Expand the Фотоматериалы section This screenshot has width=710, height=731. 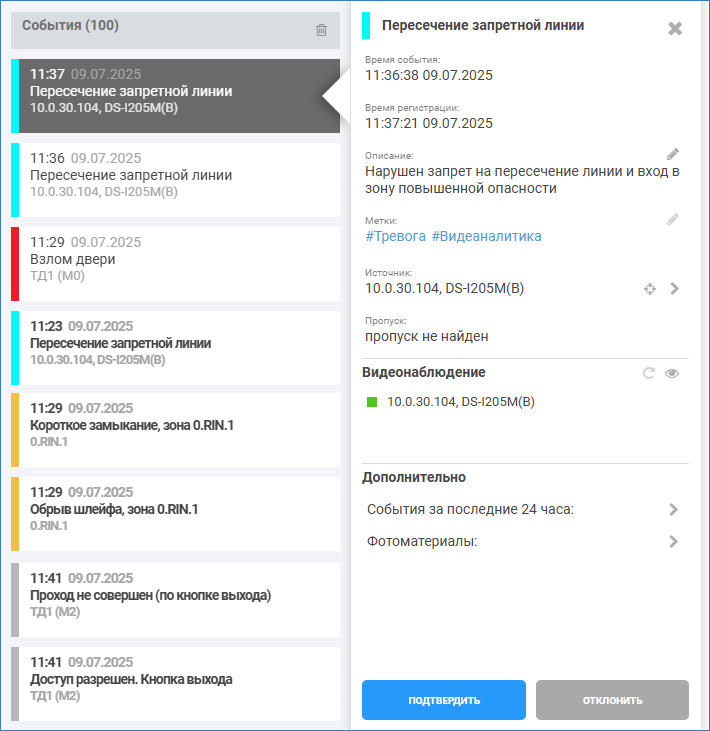pyautogui.click(x=522, y=541)
